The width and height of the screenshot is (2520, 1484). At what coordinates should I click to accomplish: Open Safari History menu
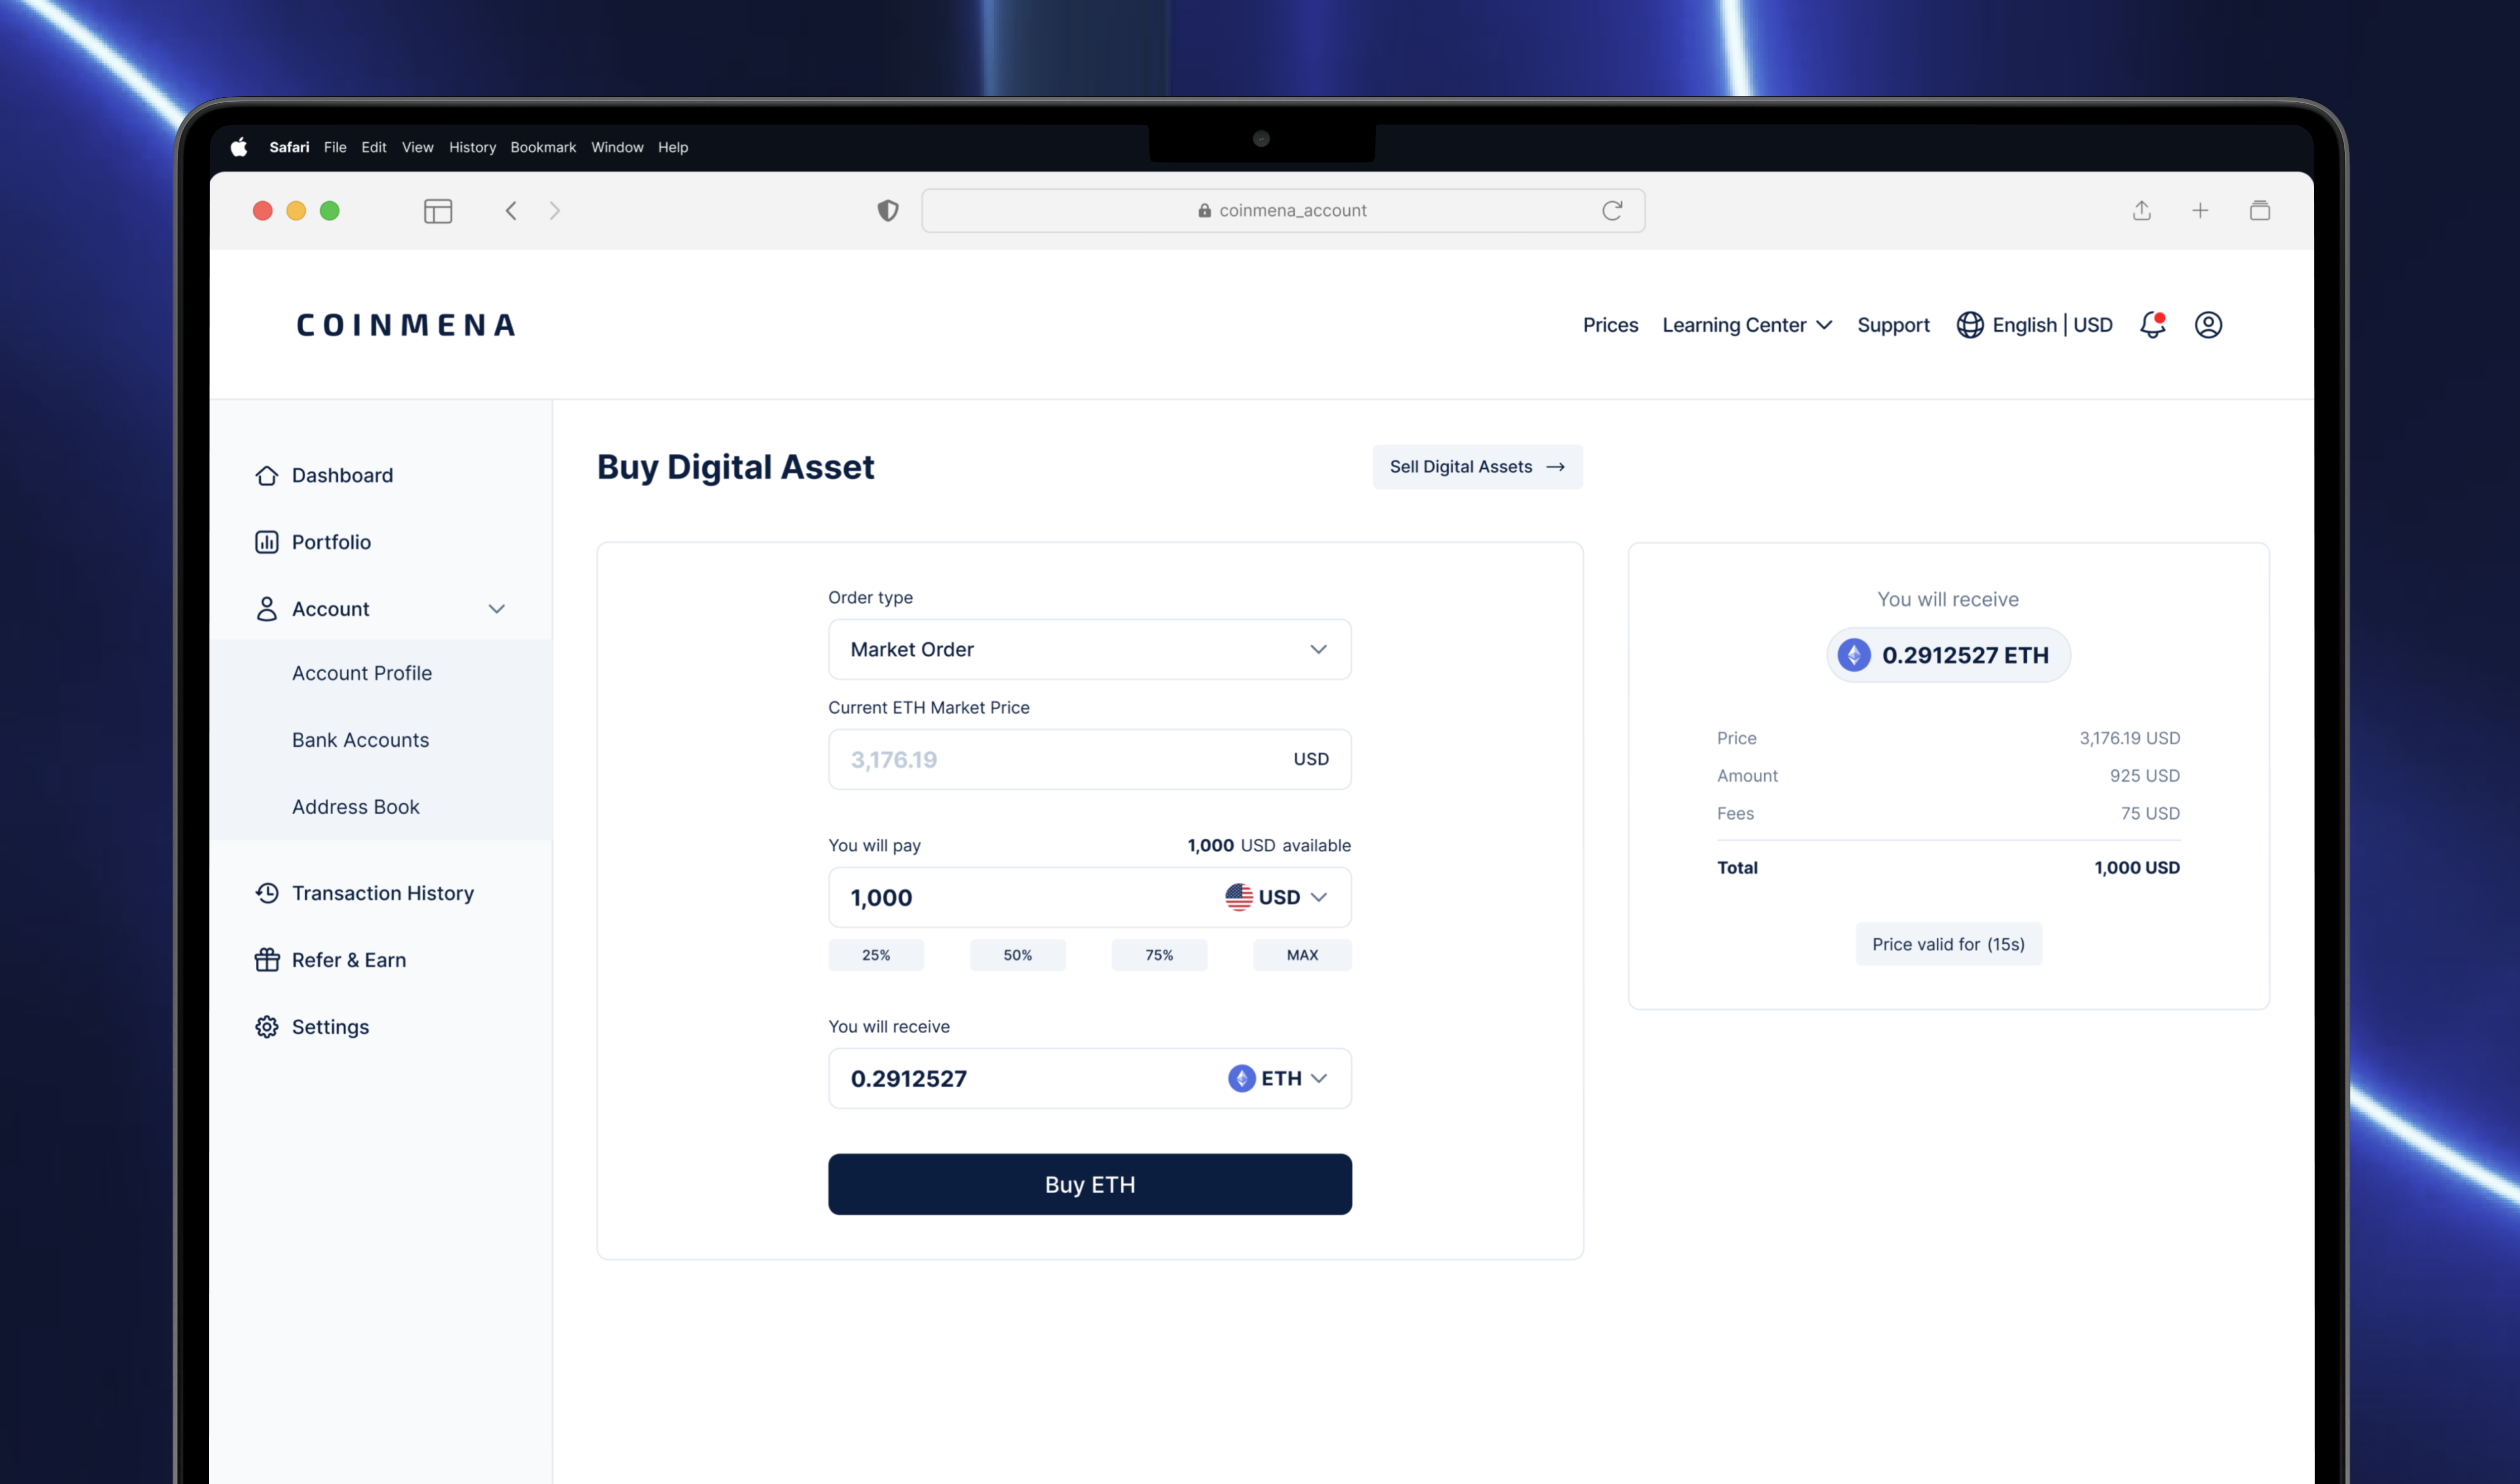[472, 147]
